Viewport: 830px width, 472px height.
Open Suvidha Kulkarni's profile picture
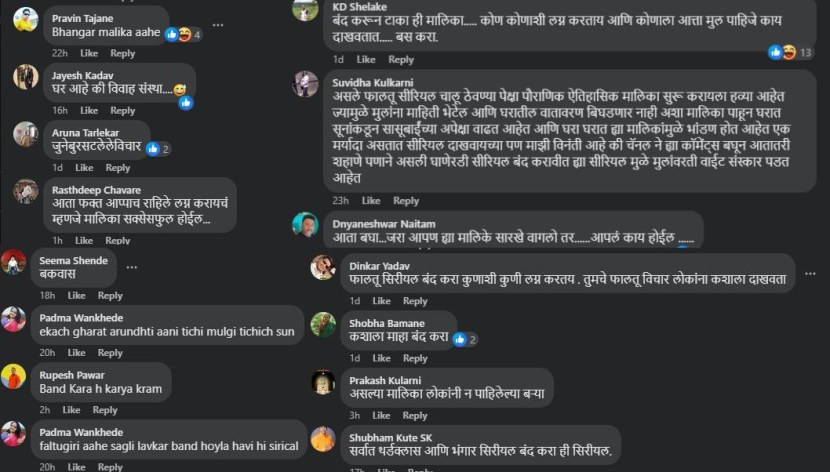[x=305, y=84]
